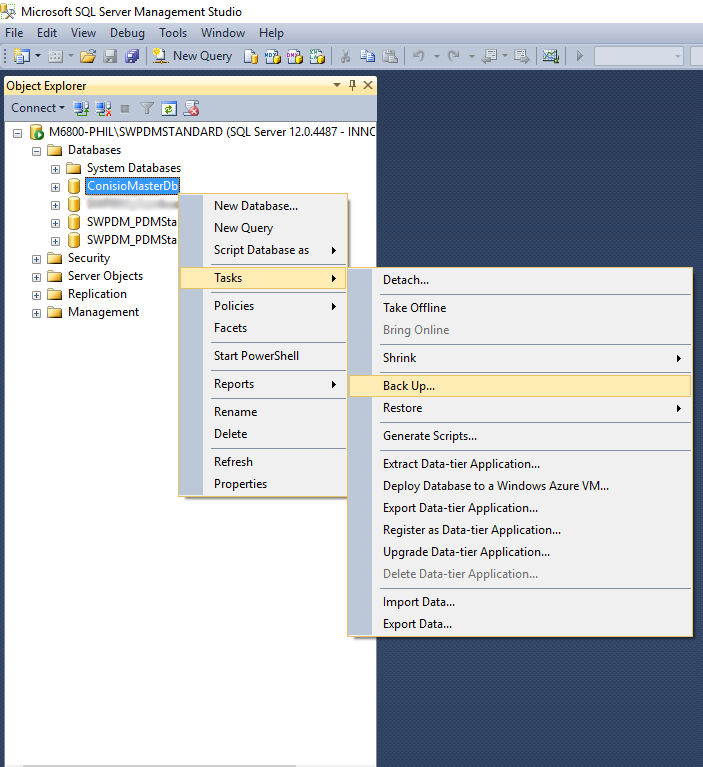Screen dimensions: 703x767
Task: Click the Database Engine Query icon
Action: 251,56
